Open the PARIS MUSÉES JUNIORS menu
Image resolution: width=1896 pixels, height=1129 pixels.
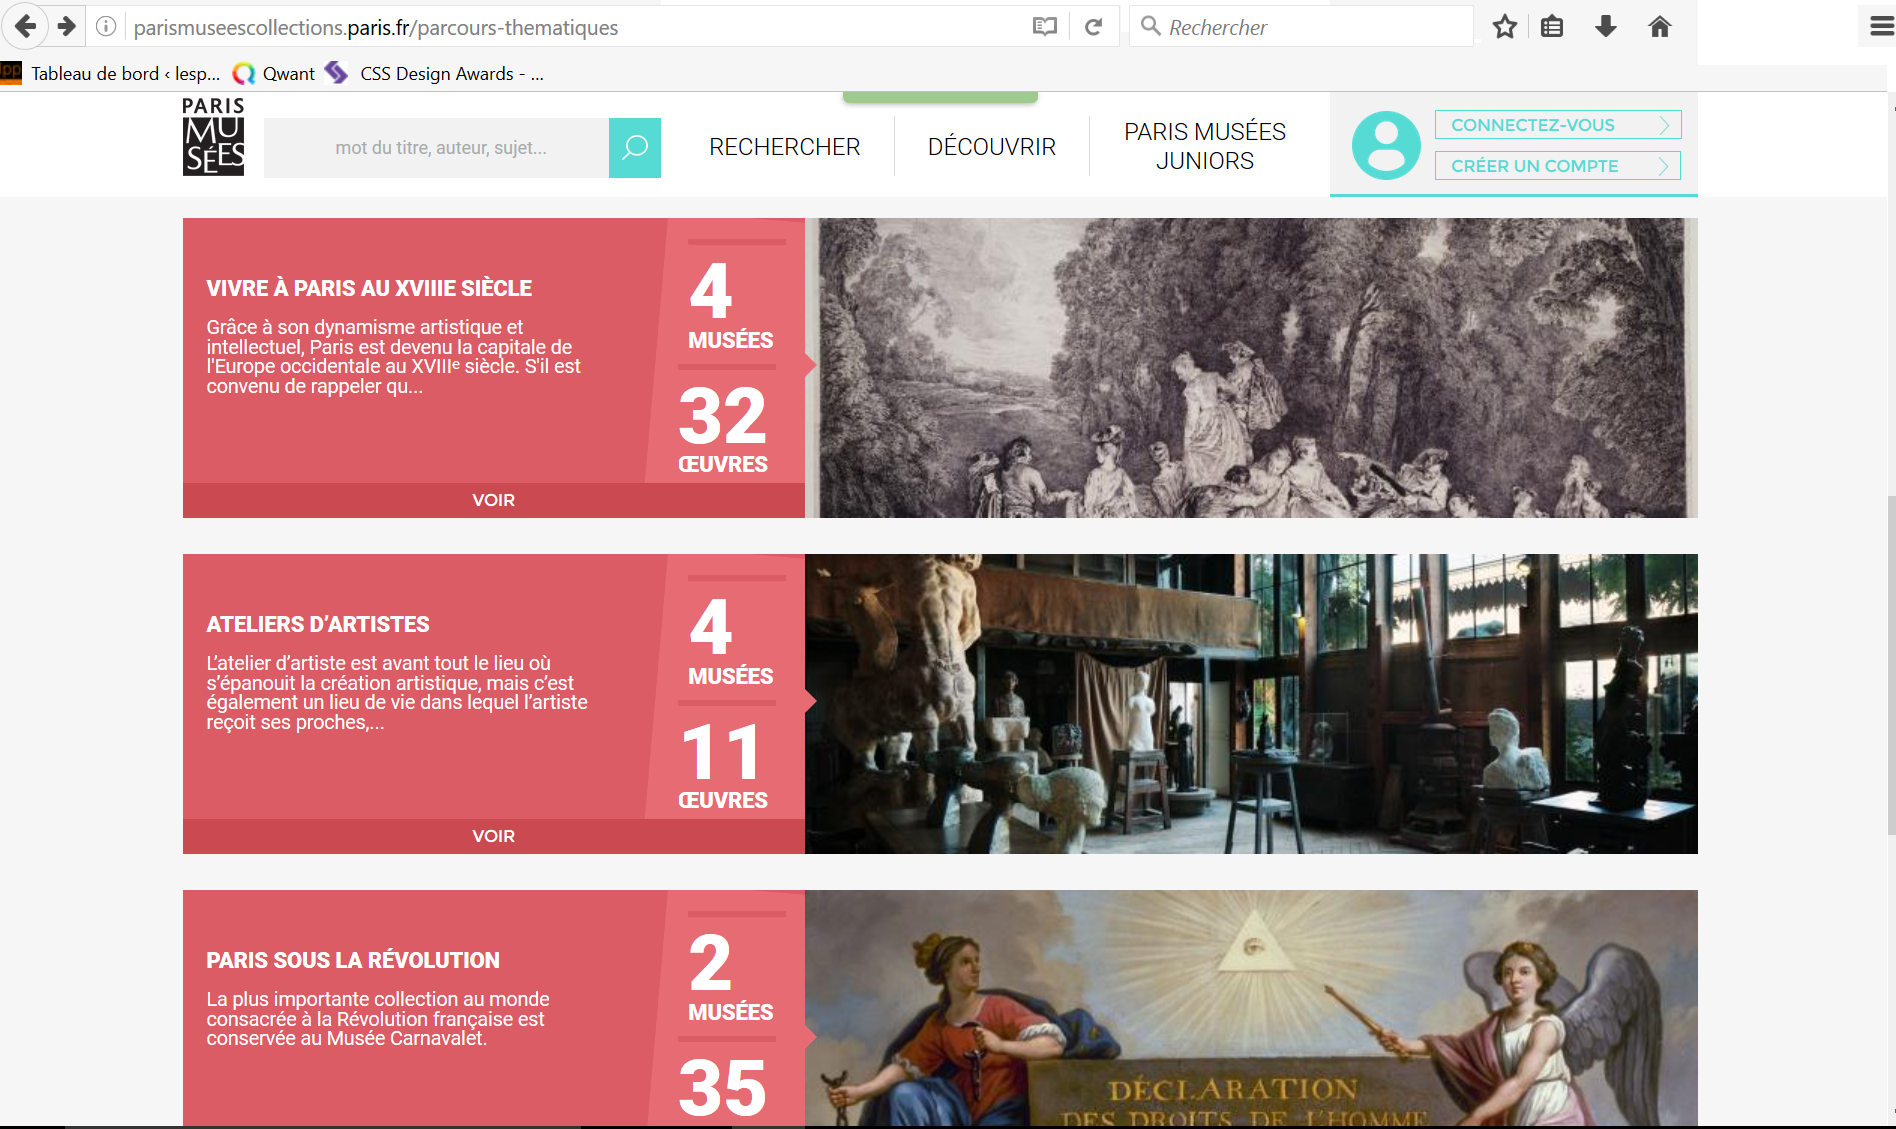(1205, 146)
